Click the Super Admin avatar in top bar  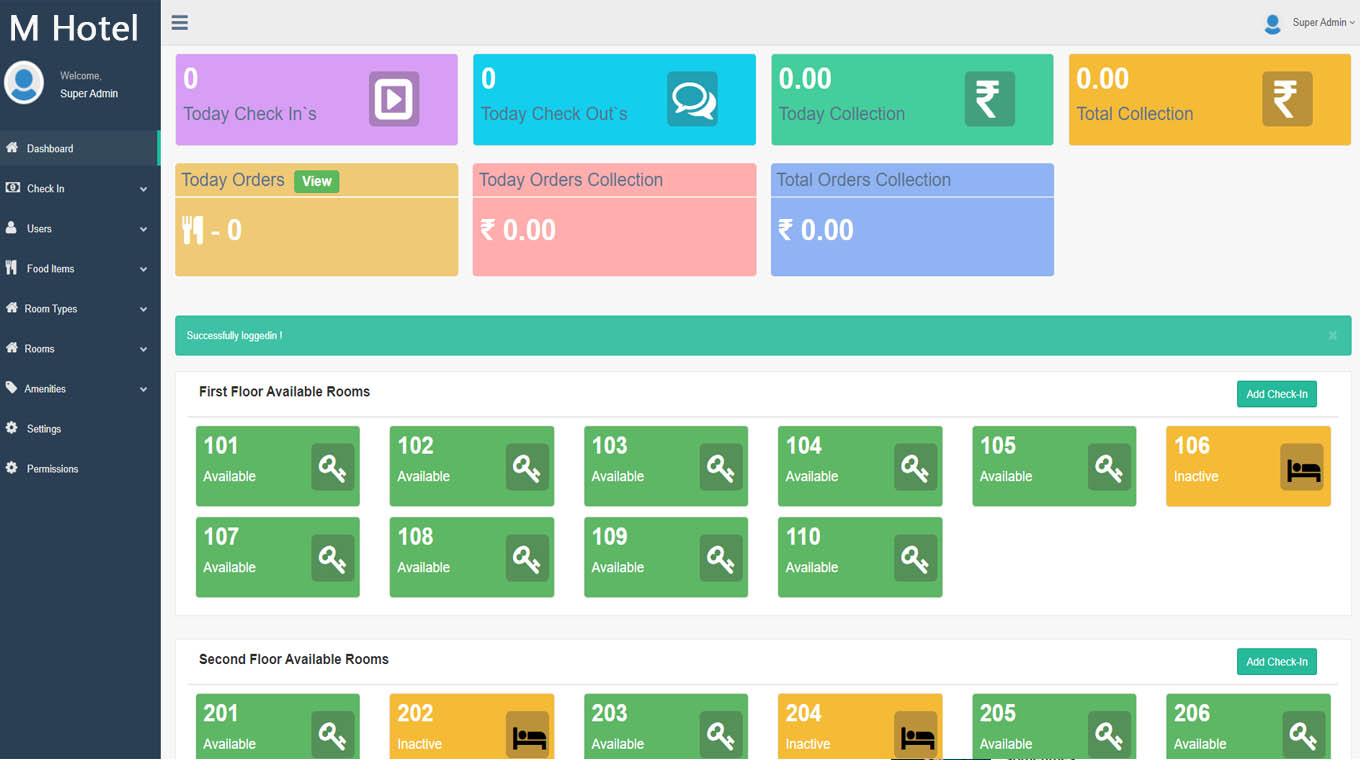pyautogui.click(x=1273, y=23)
